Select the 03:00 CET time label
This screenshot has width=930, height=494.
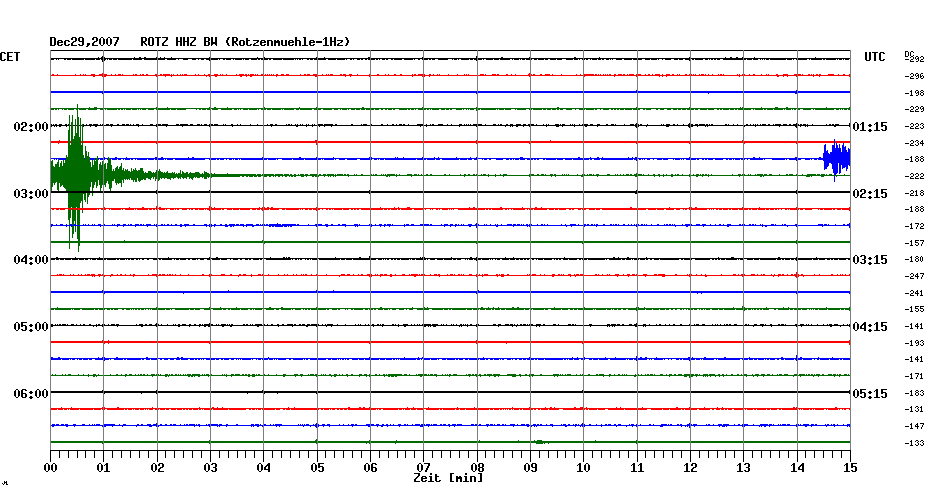[31, 193]
